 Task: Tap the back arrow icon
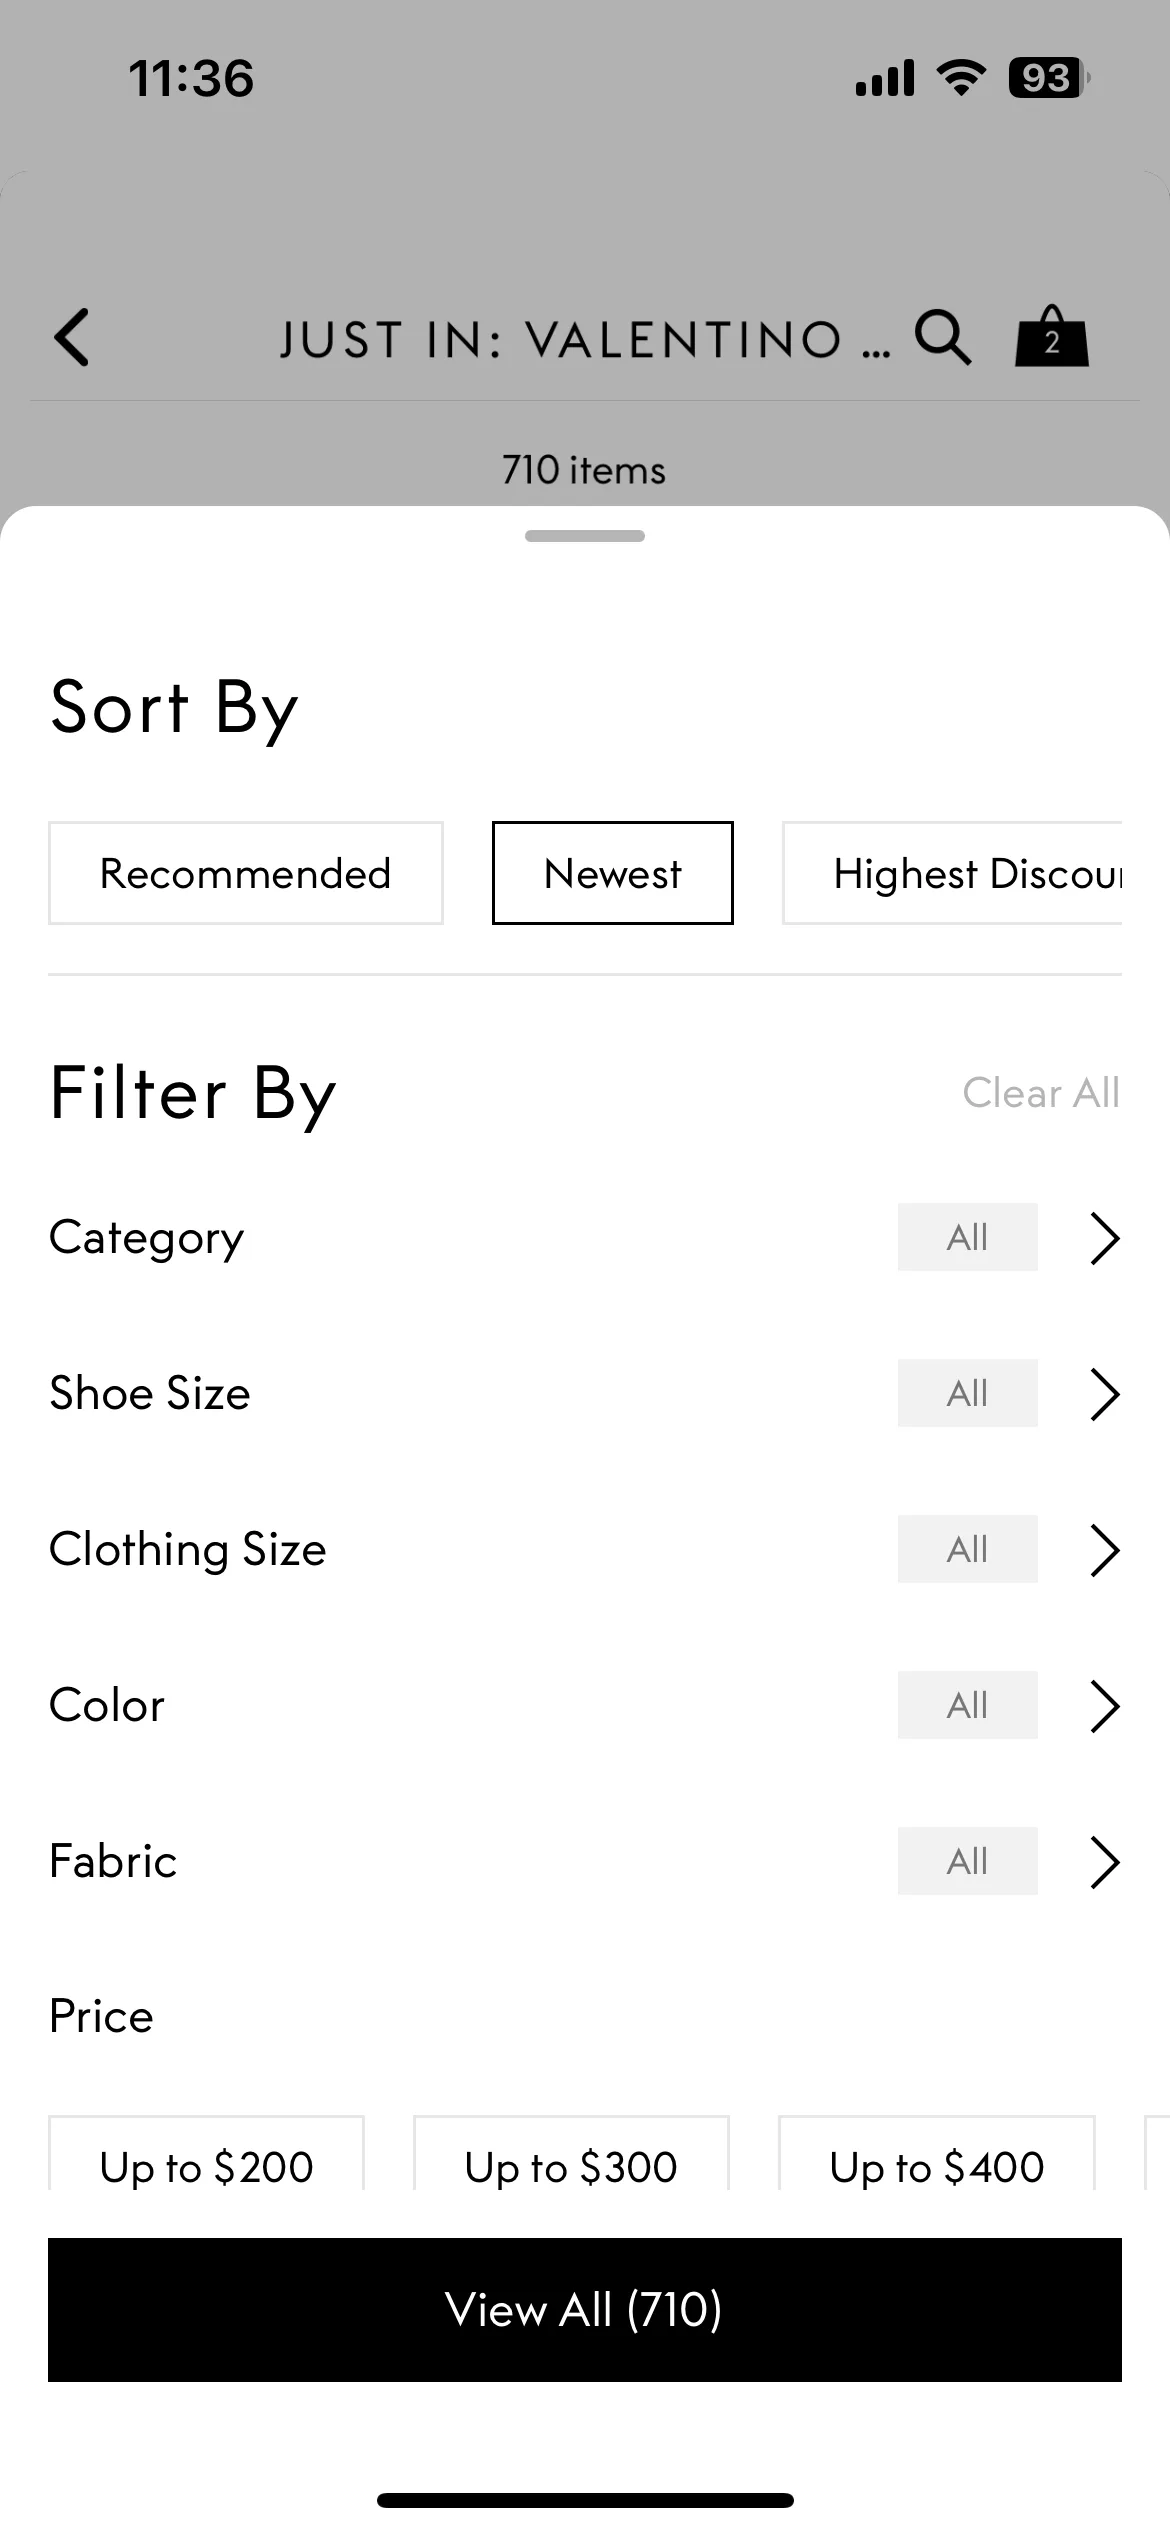click(72, 337)
